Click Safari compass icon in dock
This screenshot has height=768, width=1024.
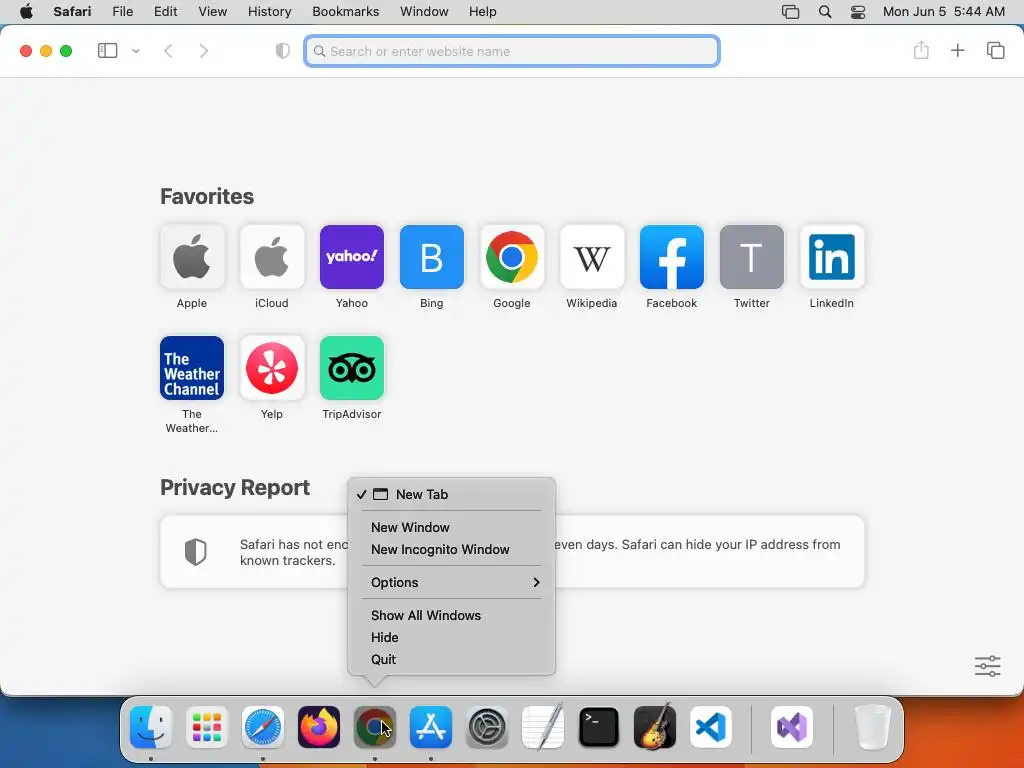pos(263,727)
